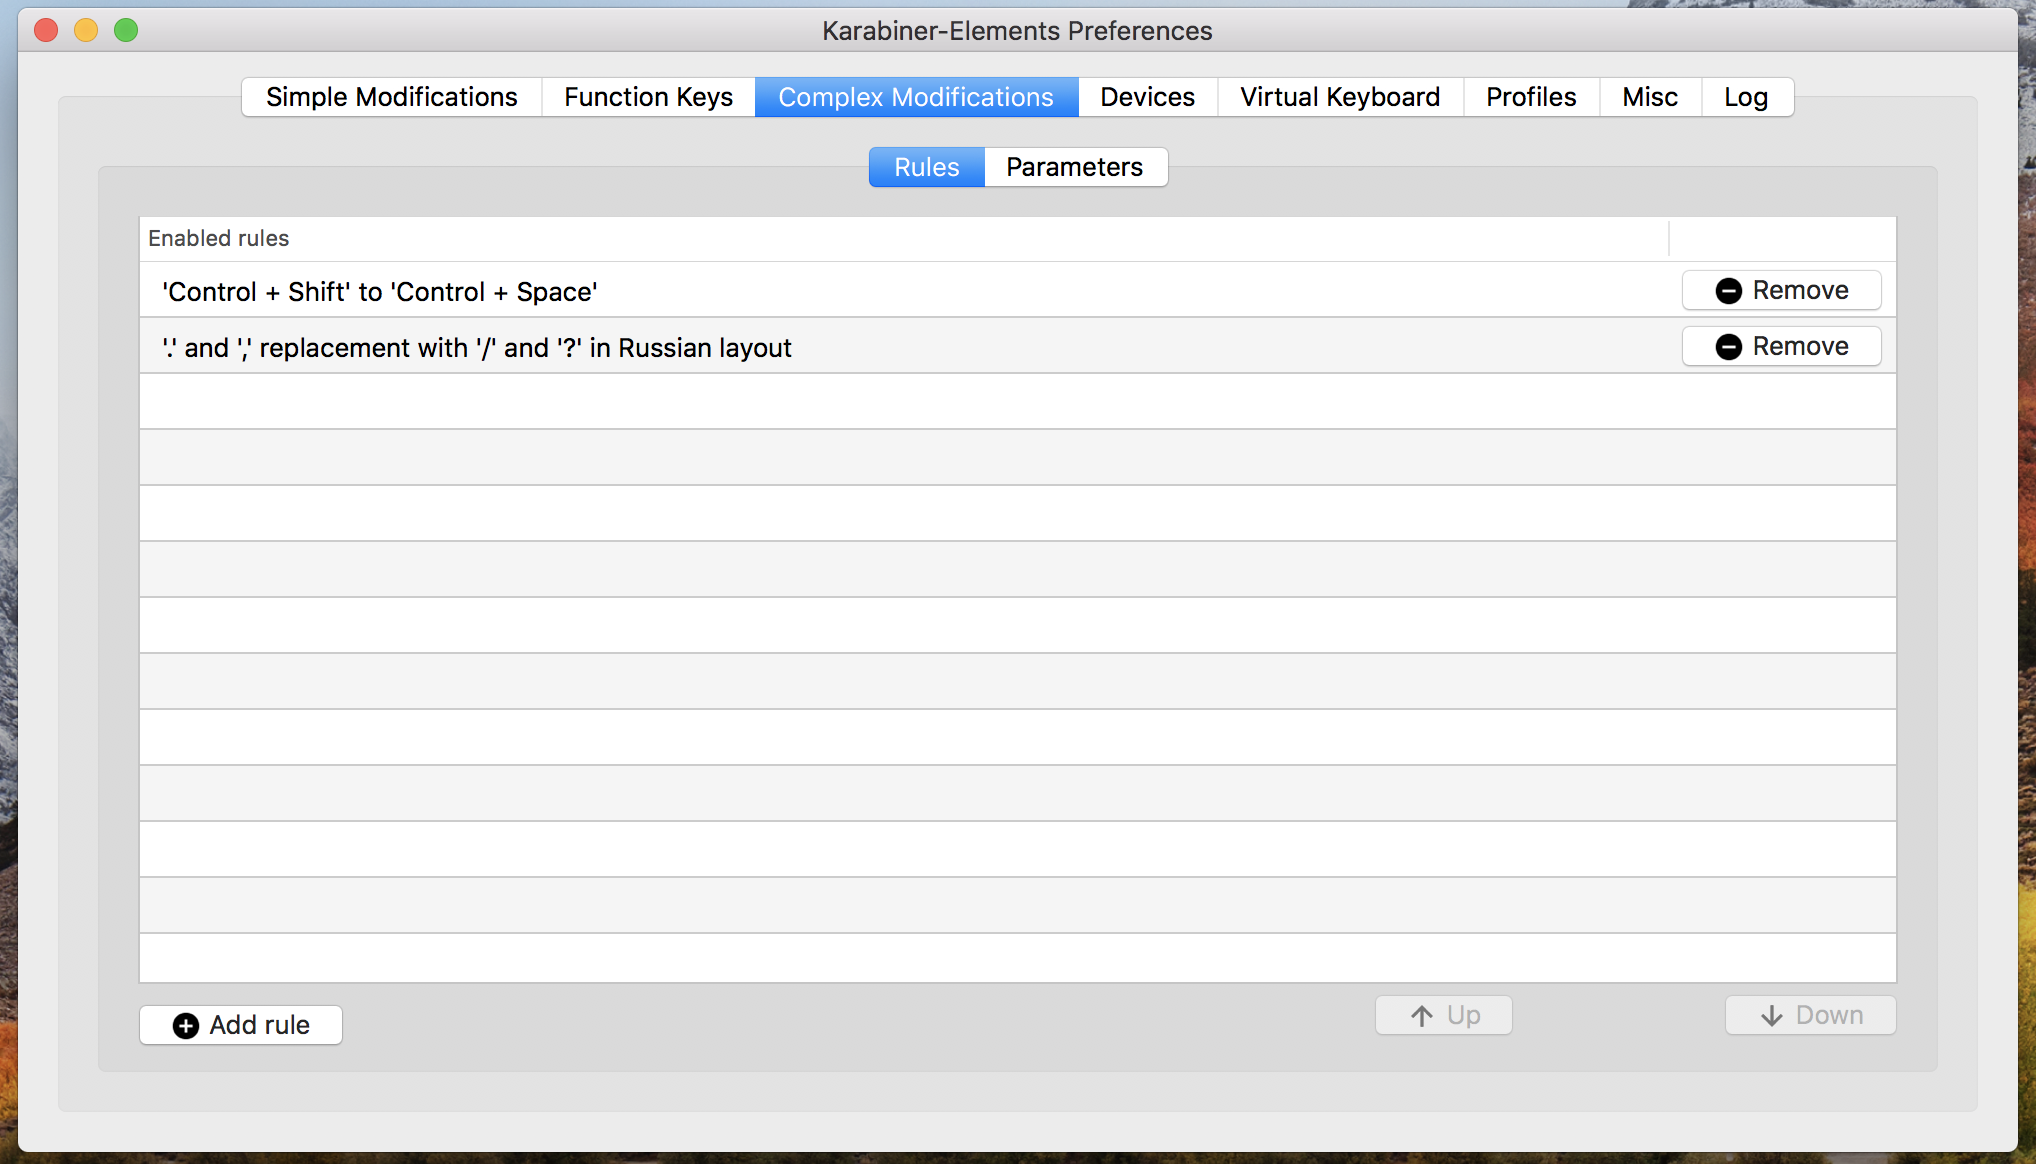2036x1164 pixels.
Task: Open the Log tab
Action: pos(1746,97)
